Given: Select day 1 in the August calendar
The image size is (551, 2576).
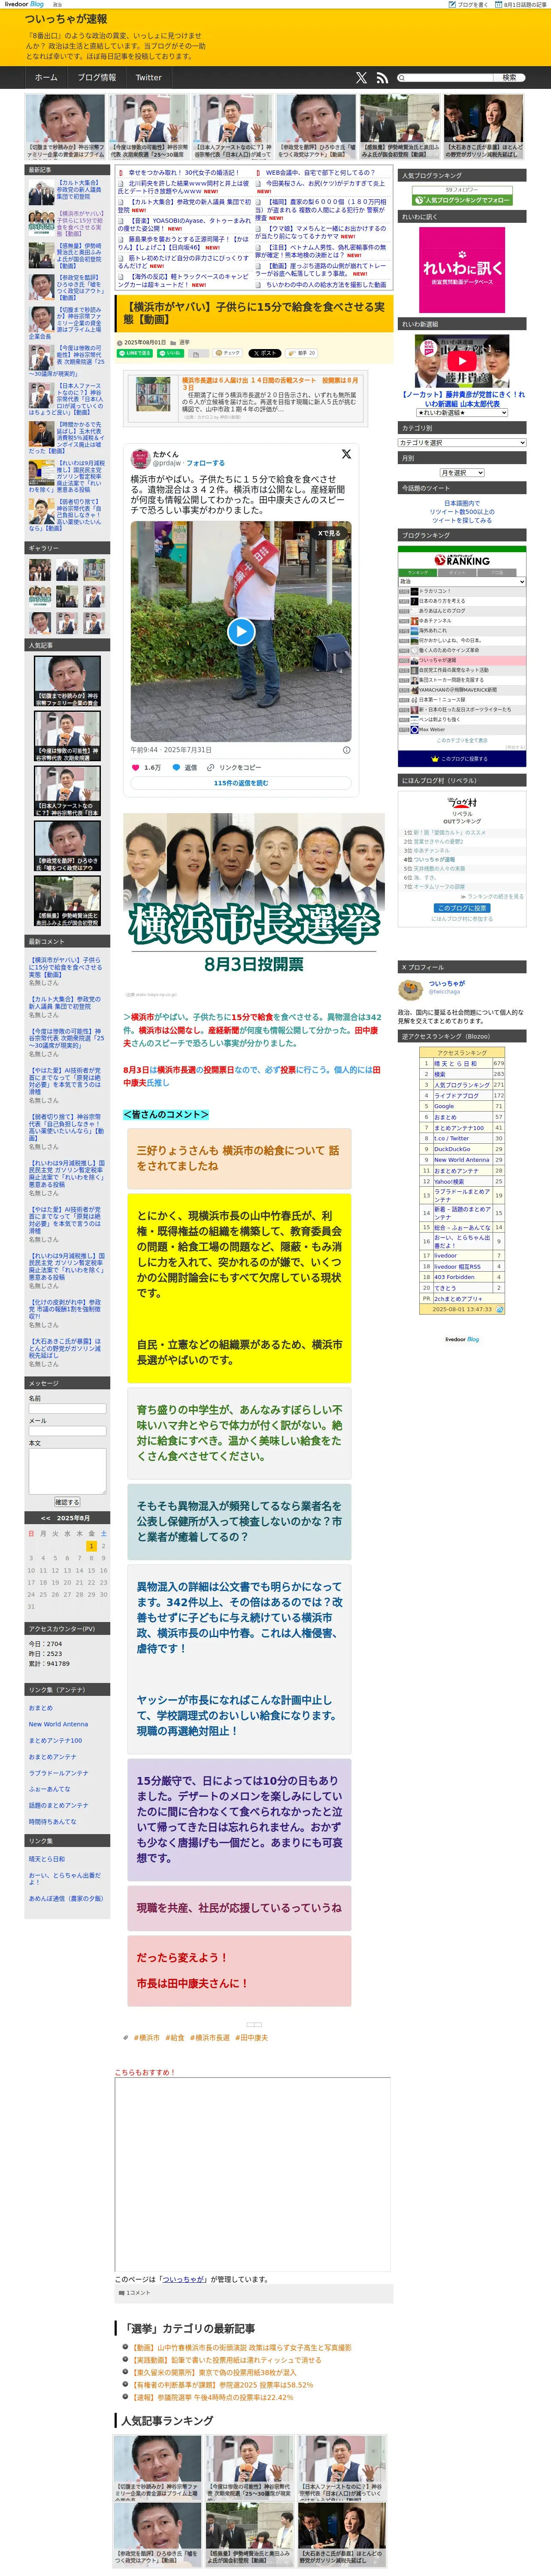Looking at the screenshot, I should pyautogui.click(x=91, y=1546).
